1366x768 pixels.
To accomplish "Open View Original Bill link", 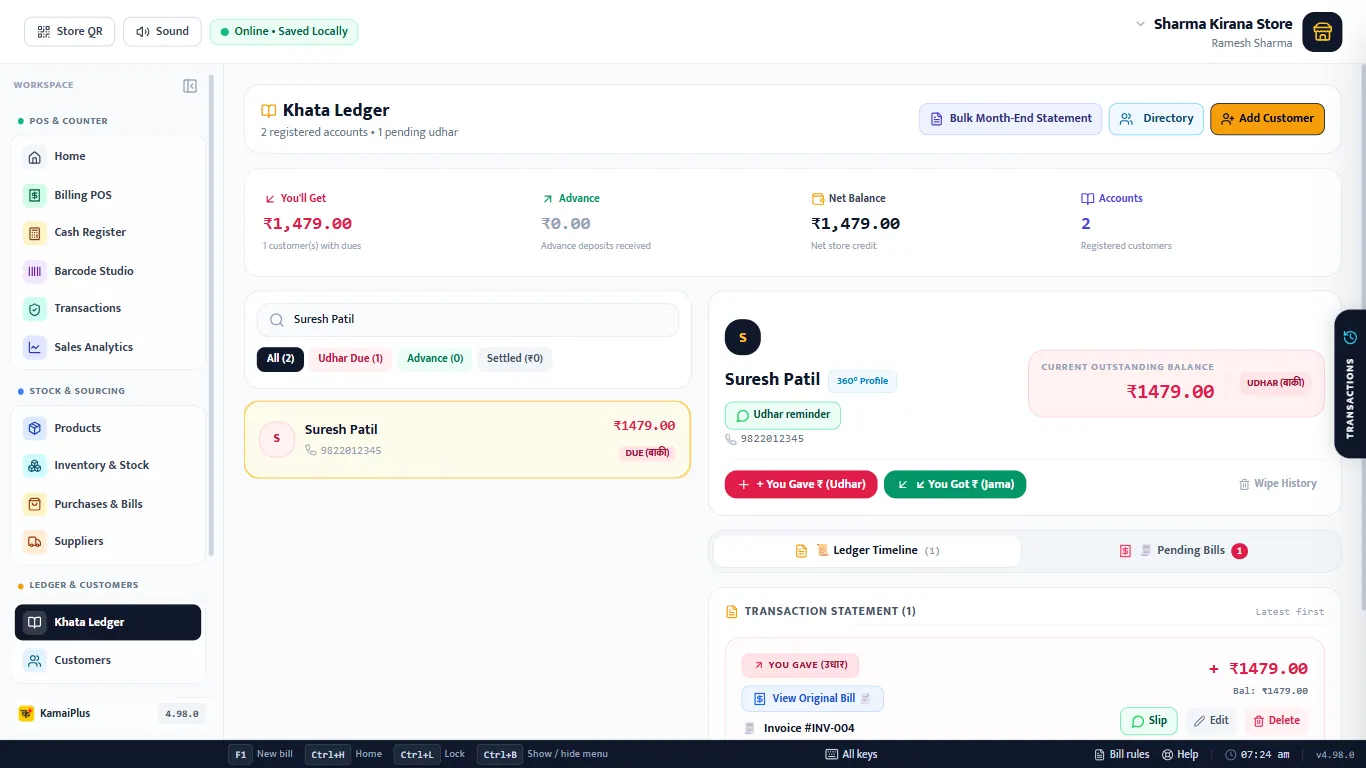I will [813, 698].
